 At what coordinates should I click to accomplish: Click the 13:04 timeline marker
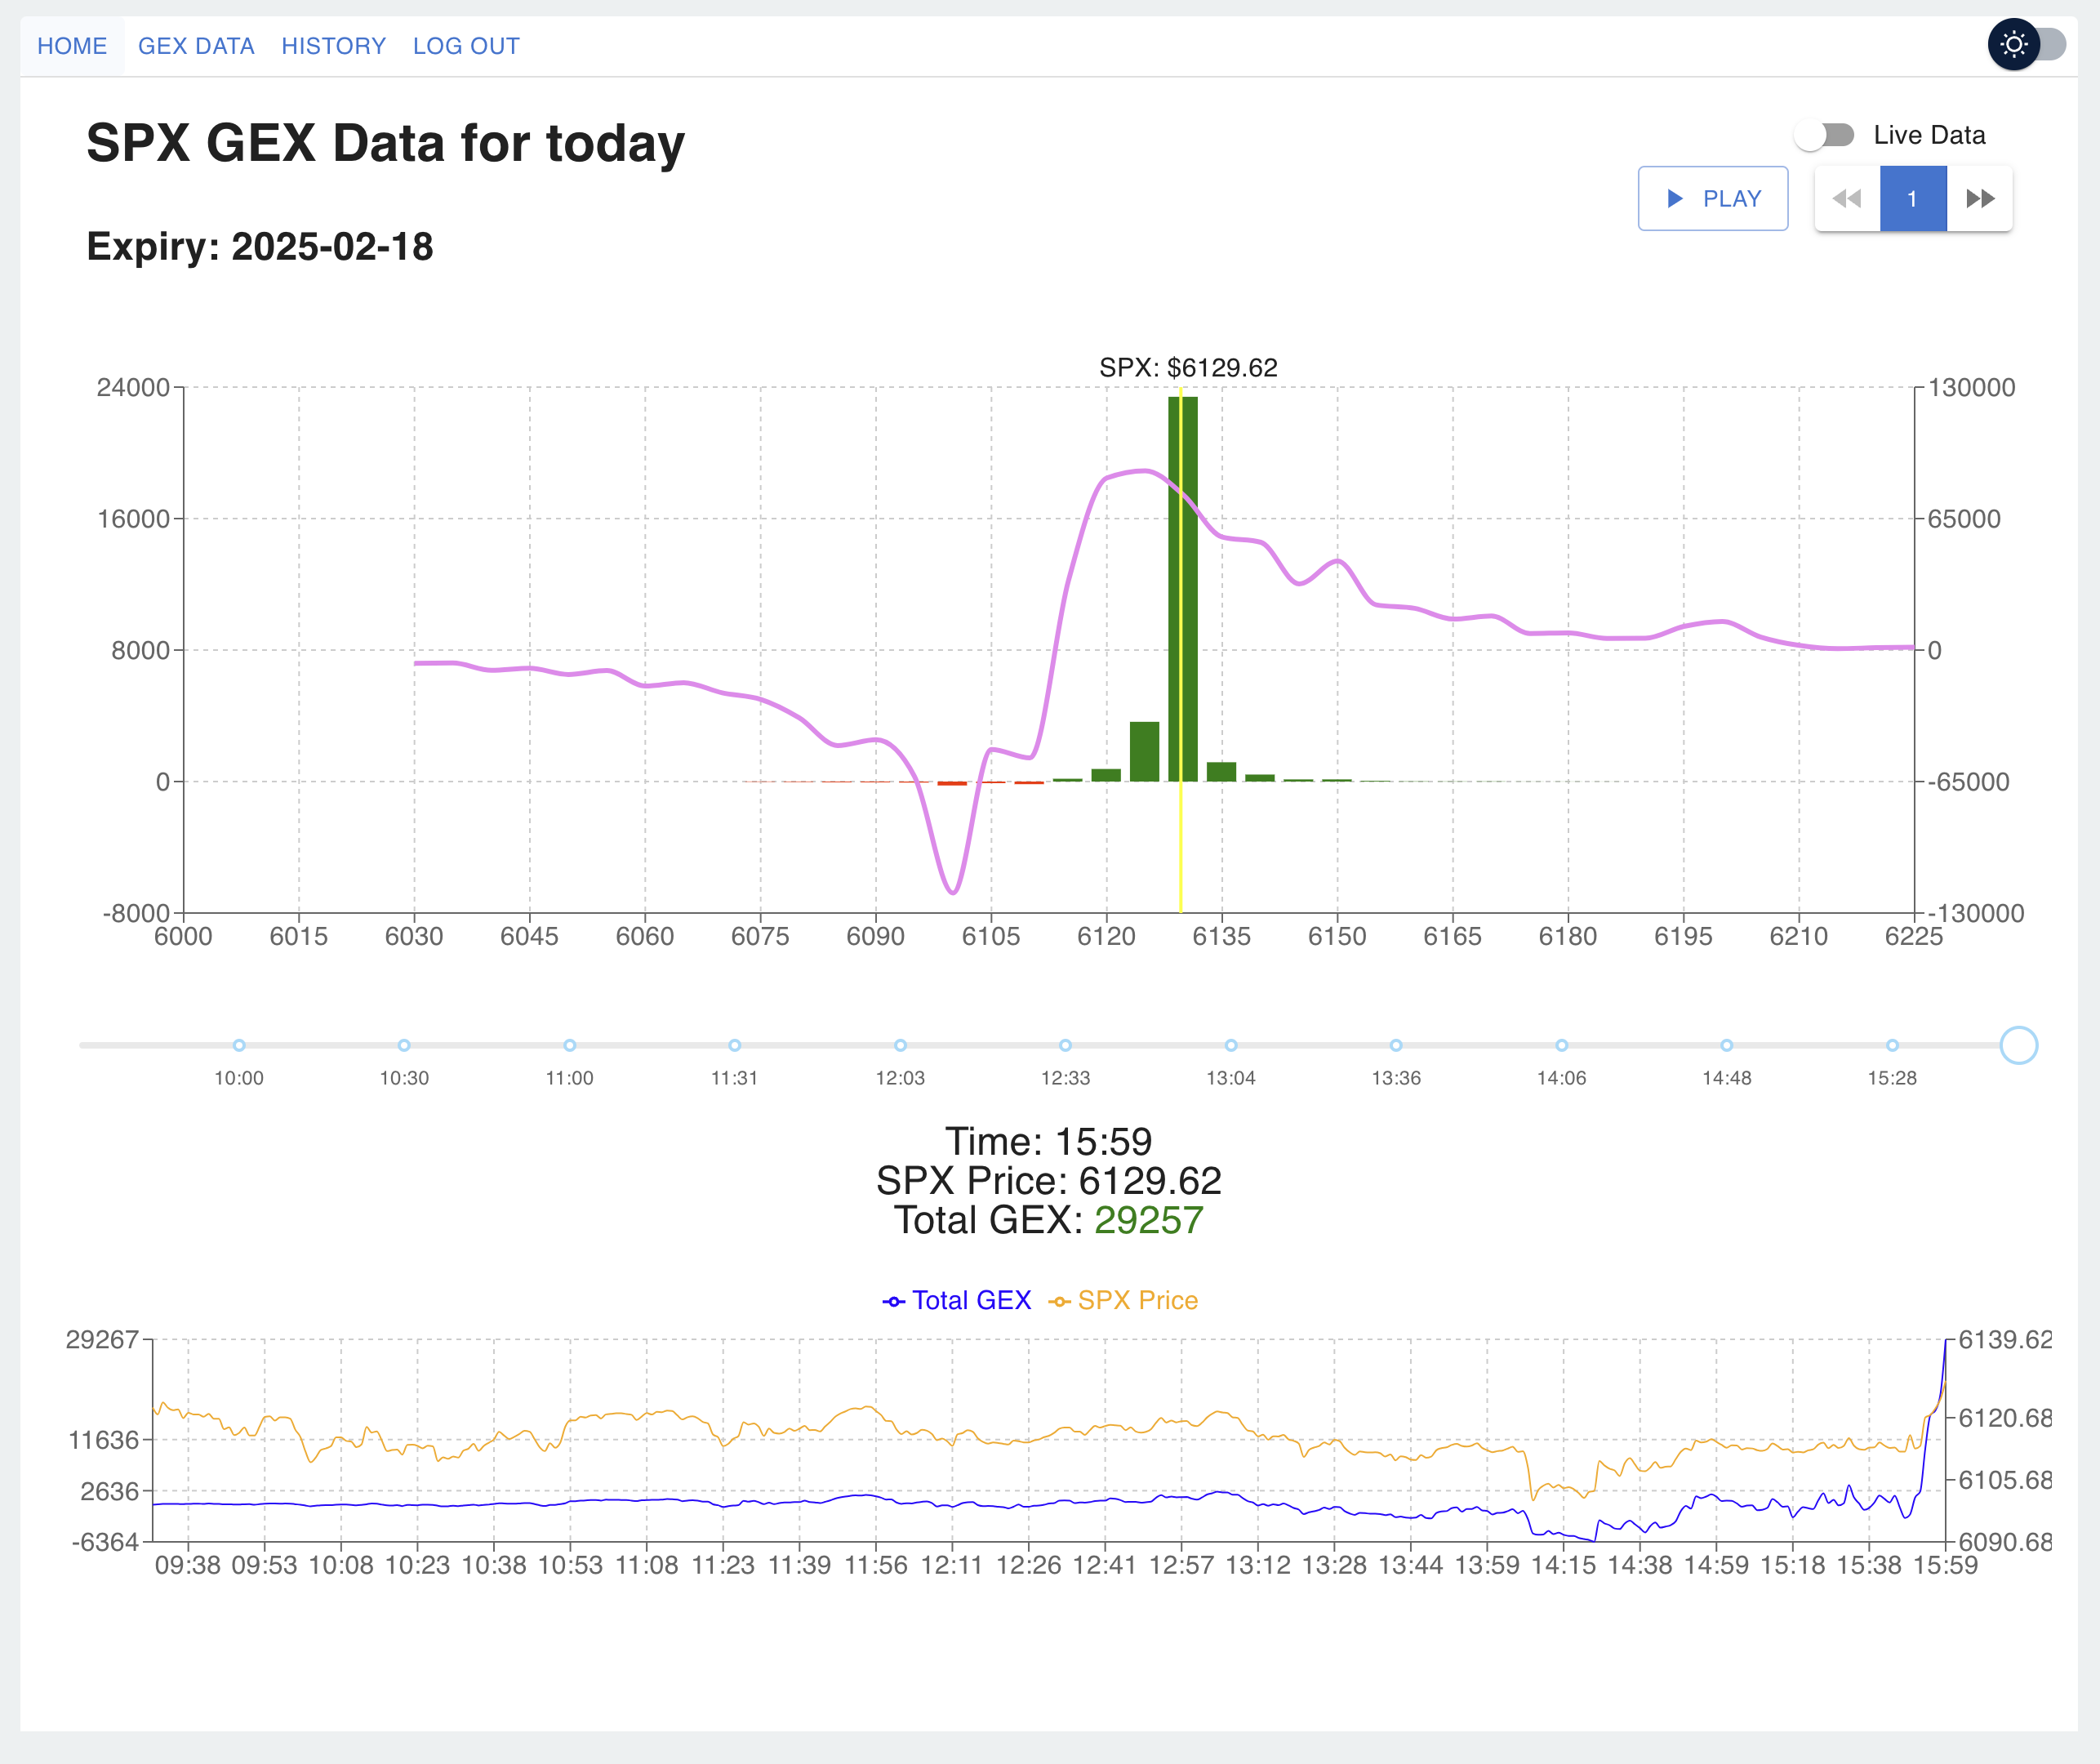1231,1045
